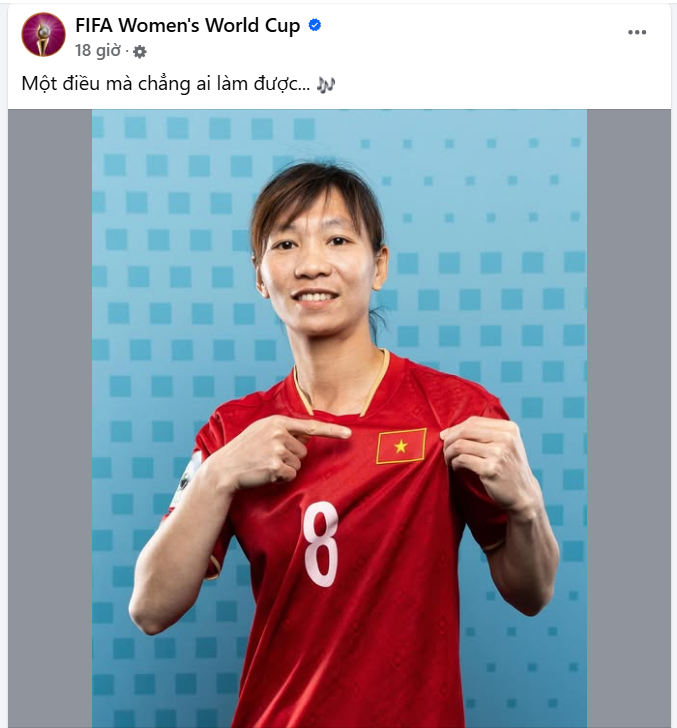Click the gold collar trim of jersey

click(340, 385)
